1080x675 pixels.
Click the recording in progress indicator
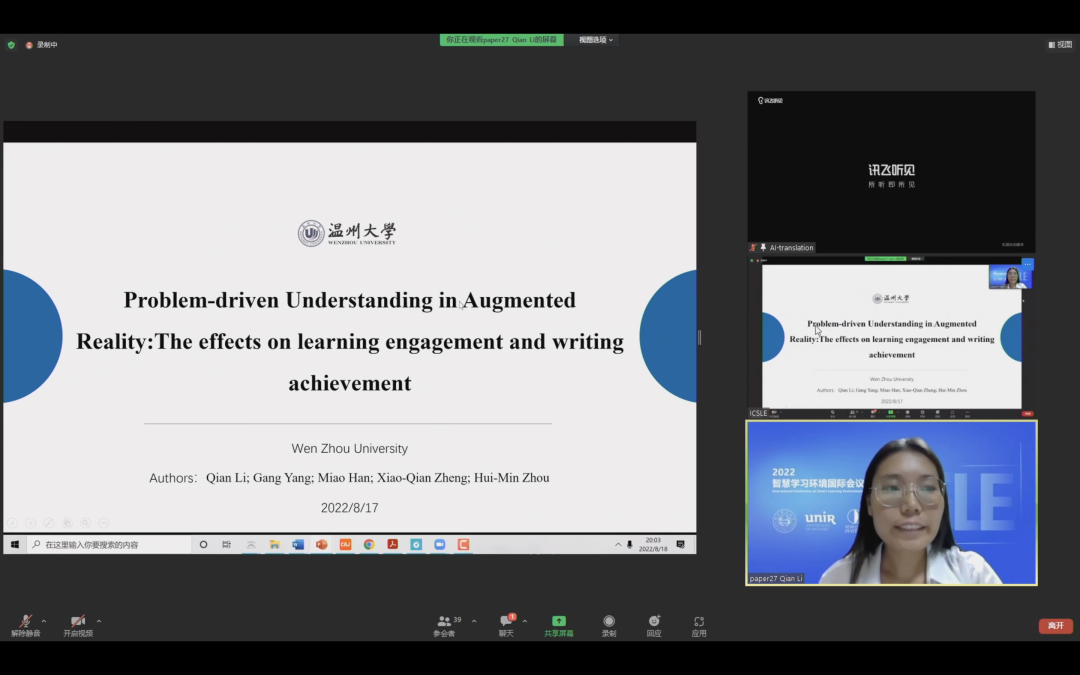pyautogui.click(x=42, y=45)
